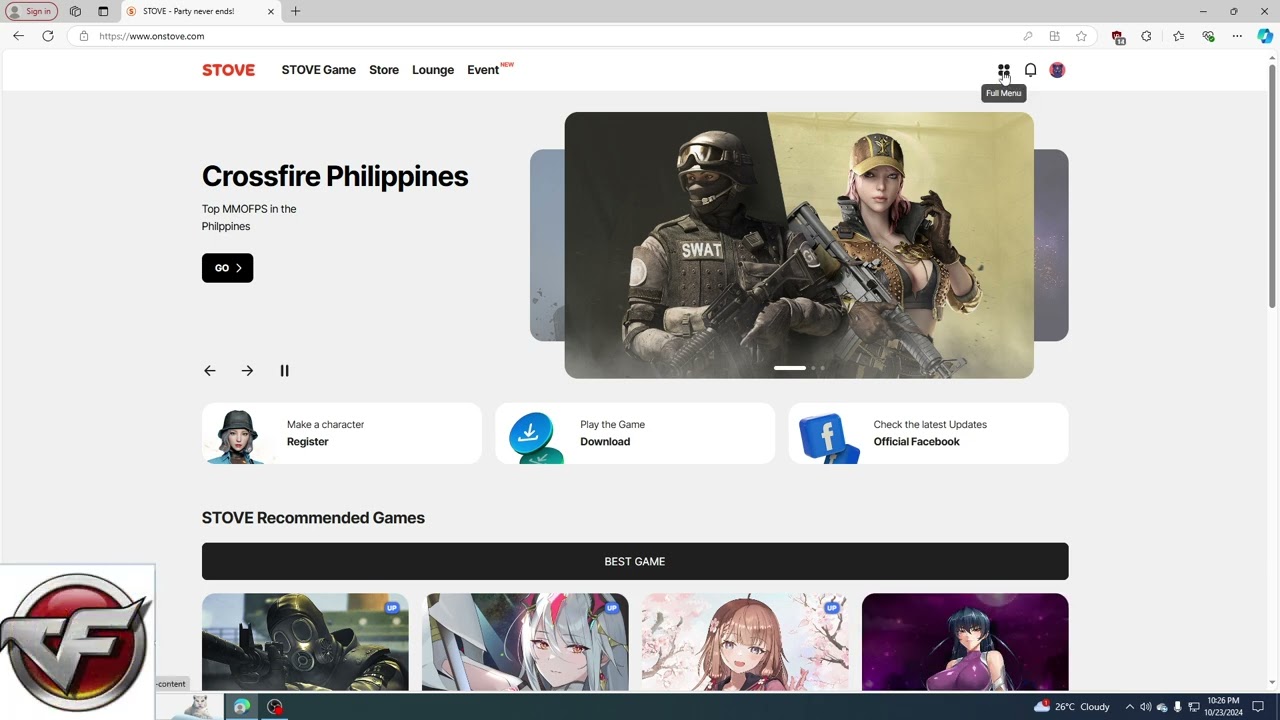Click the Crossfire SWAT banner image
This screenshot has height=720, width=1280.
(799, 245)
